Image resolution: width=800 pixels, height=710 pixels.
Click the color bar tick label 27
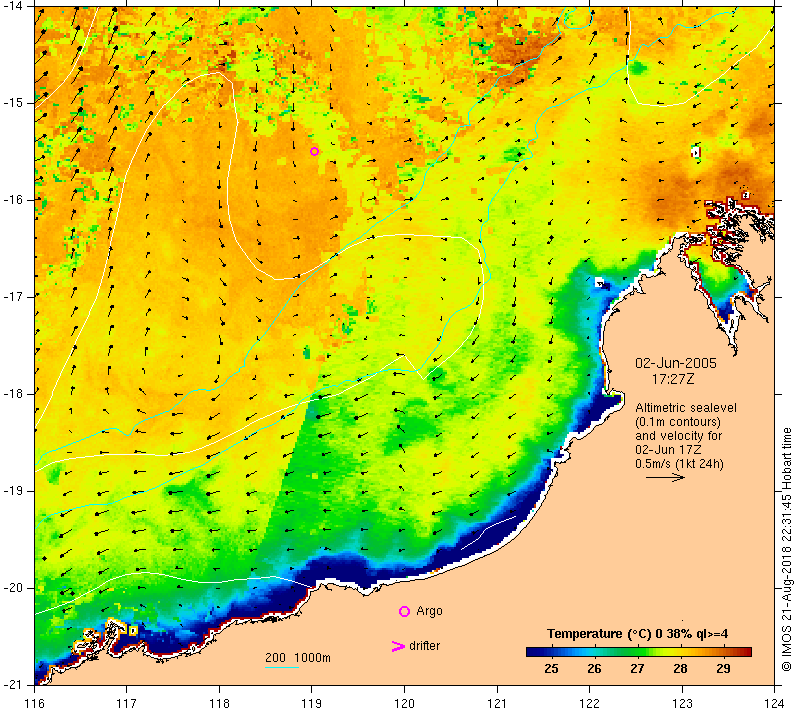[x=637, y=669]
